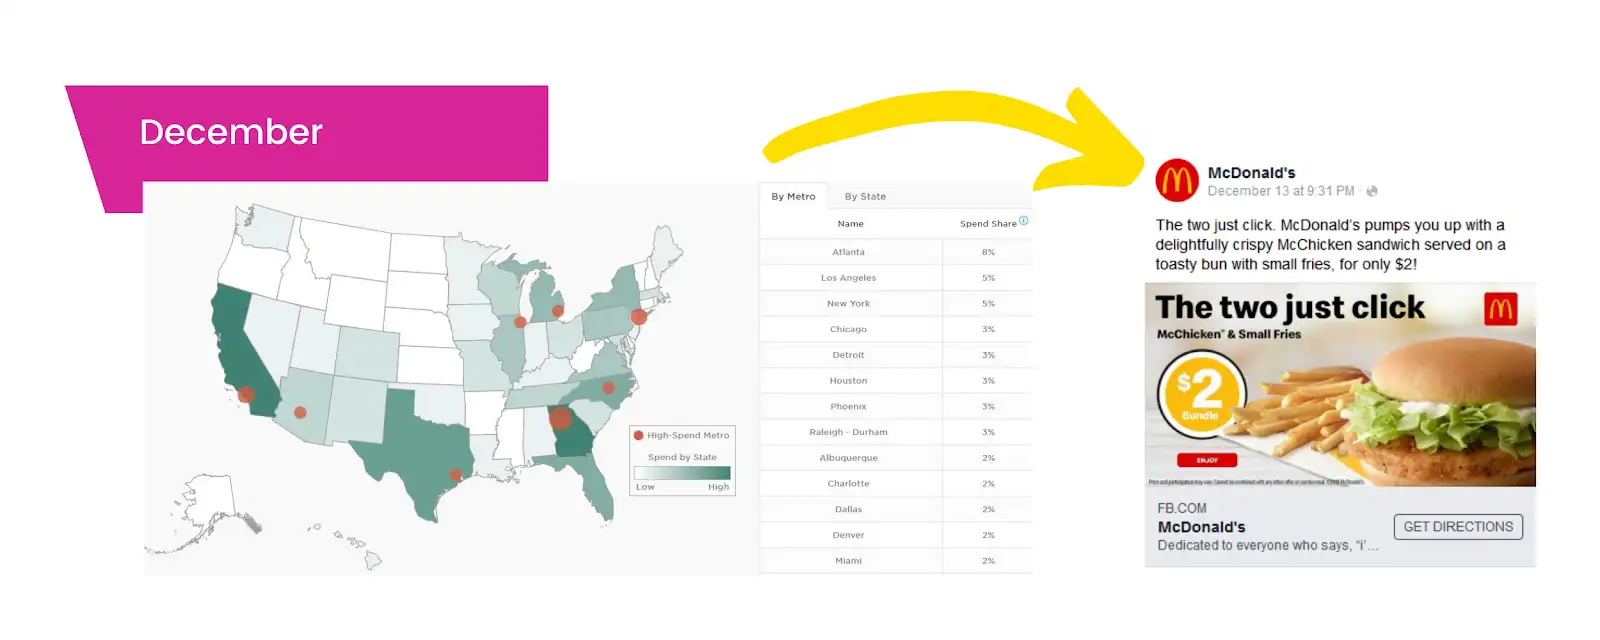The width and height of the screenshot is (1600, 640).
Task: Click the Phoenix metro dot on map
Action: click(x=300, y=412)
